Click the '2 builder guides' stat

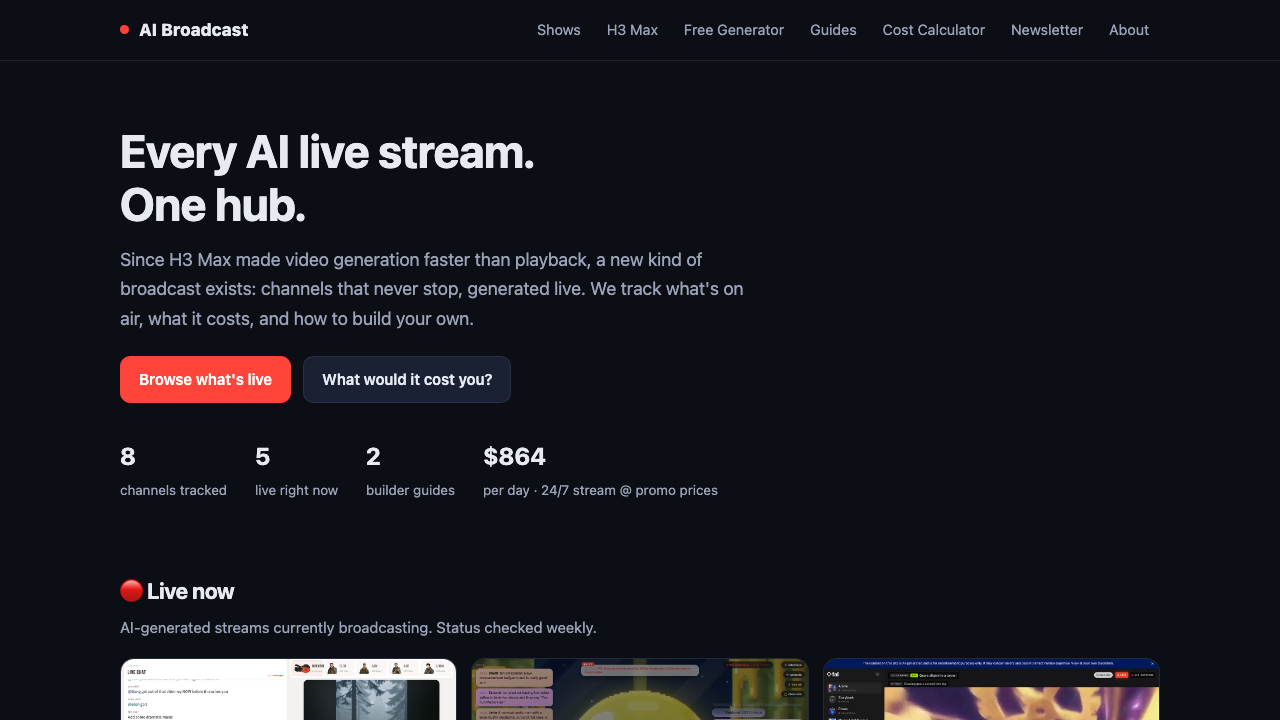point(410,471)
